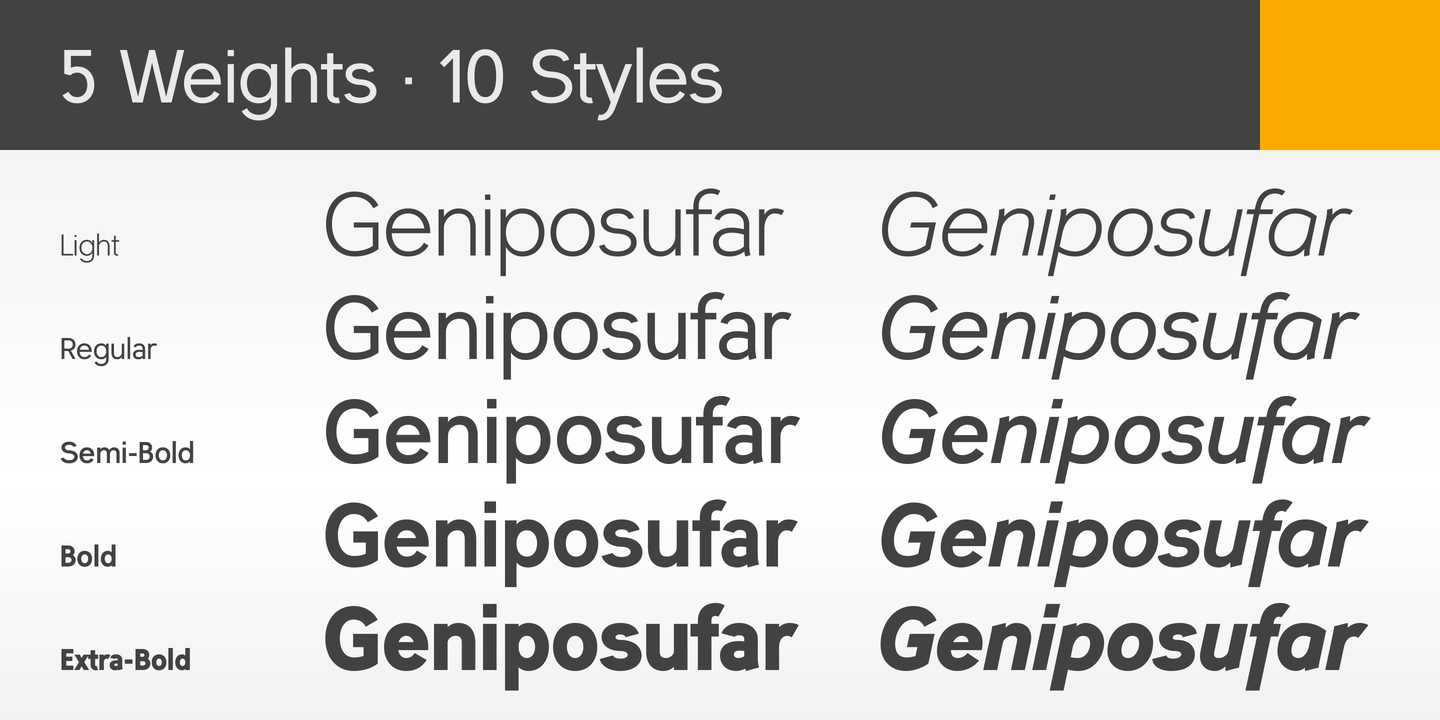Click the Extra-Bold italic Geniposufar sample
This screenshot has height=720, width=1440.
(1122, 643)
